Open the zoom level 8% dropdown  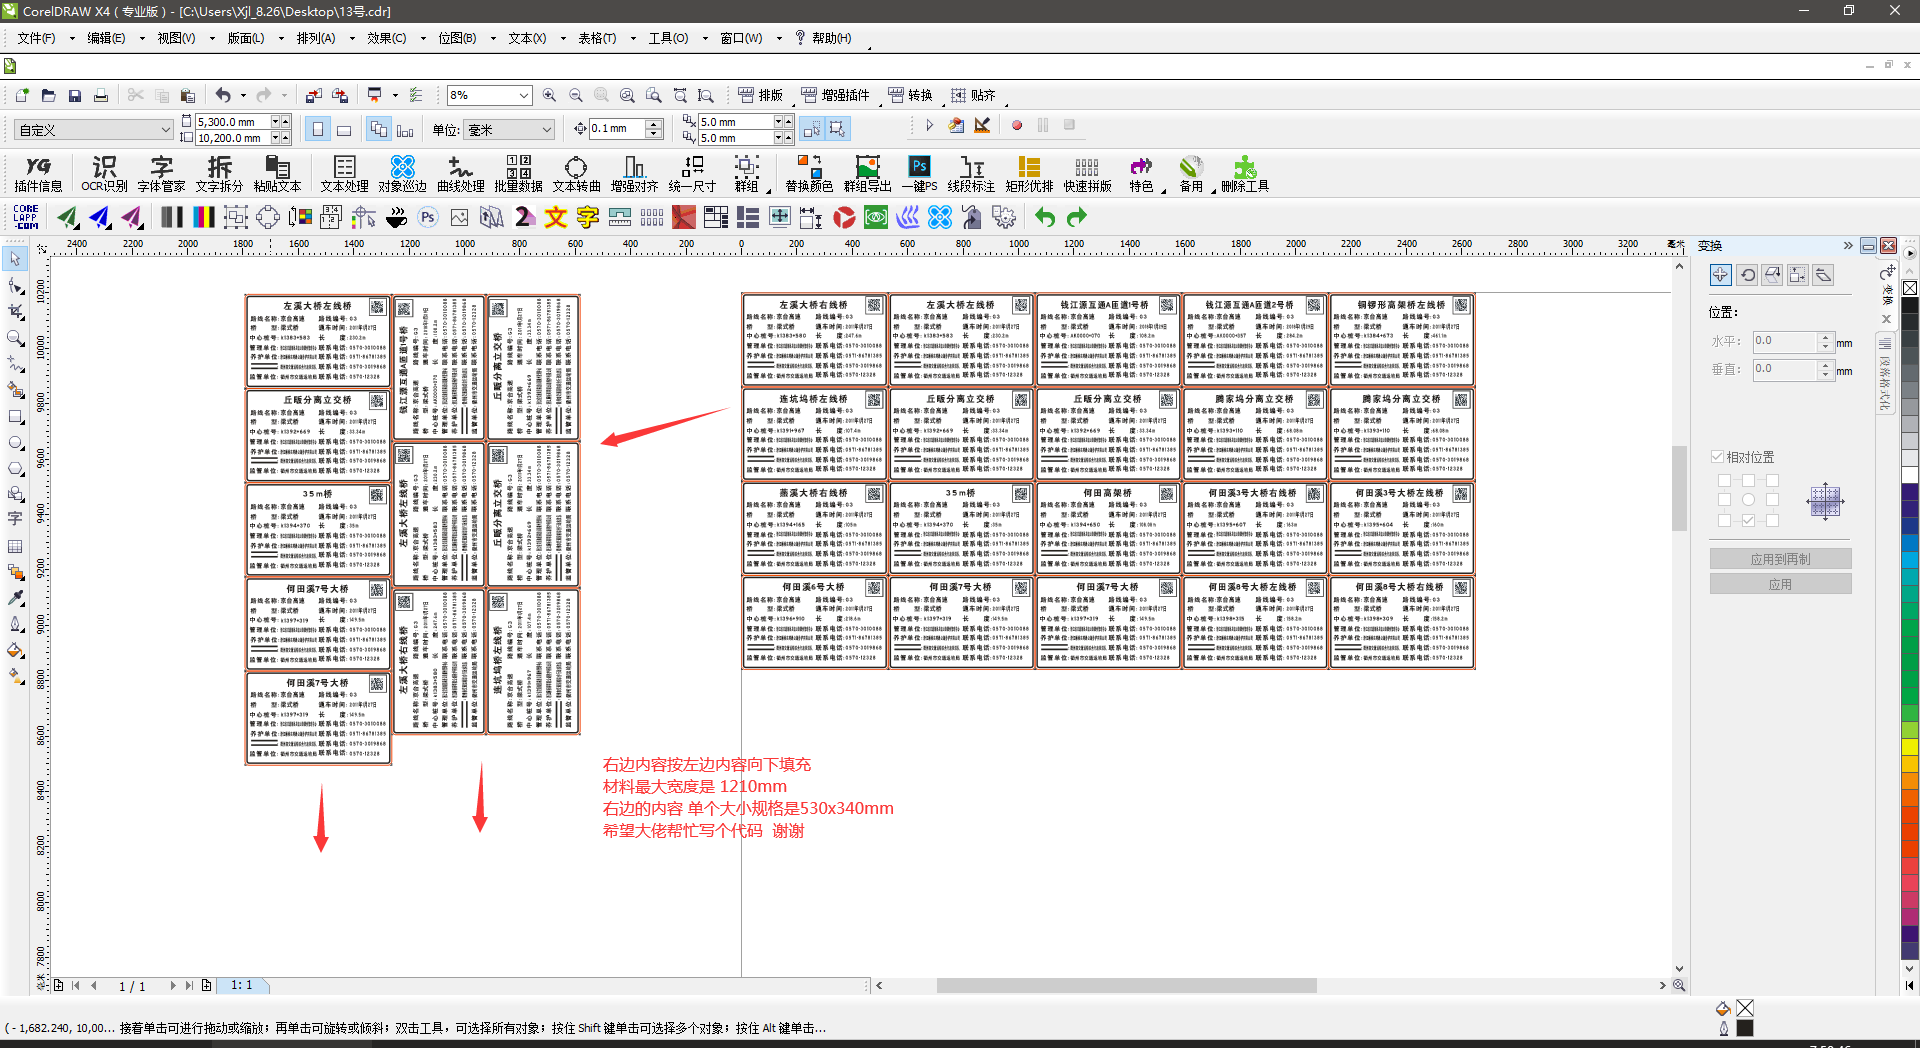coord(523,95)
